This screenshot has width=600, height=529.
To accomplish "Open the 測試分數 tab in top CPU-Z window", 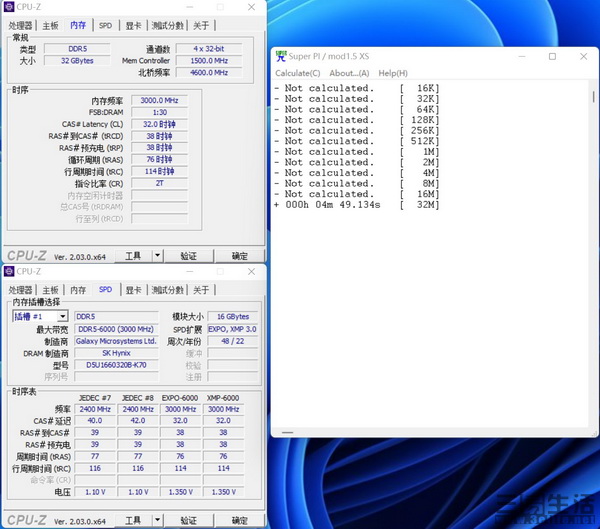I will click(168, 26).
